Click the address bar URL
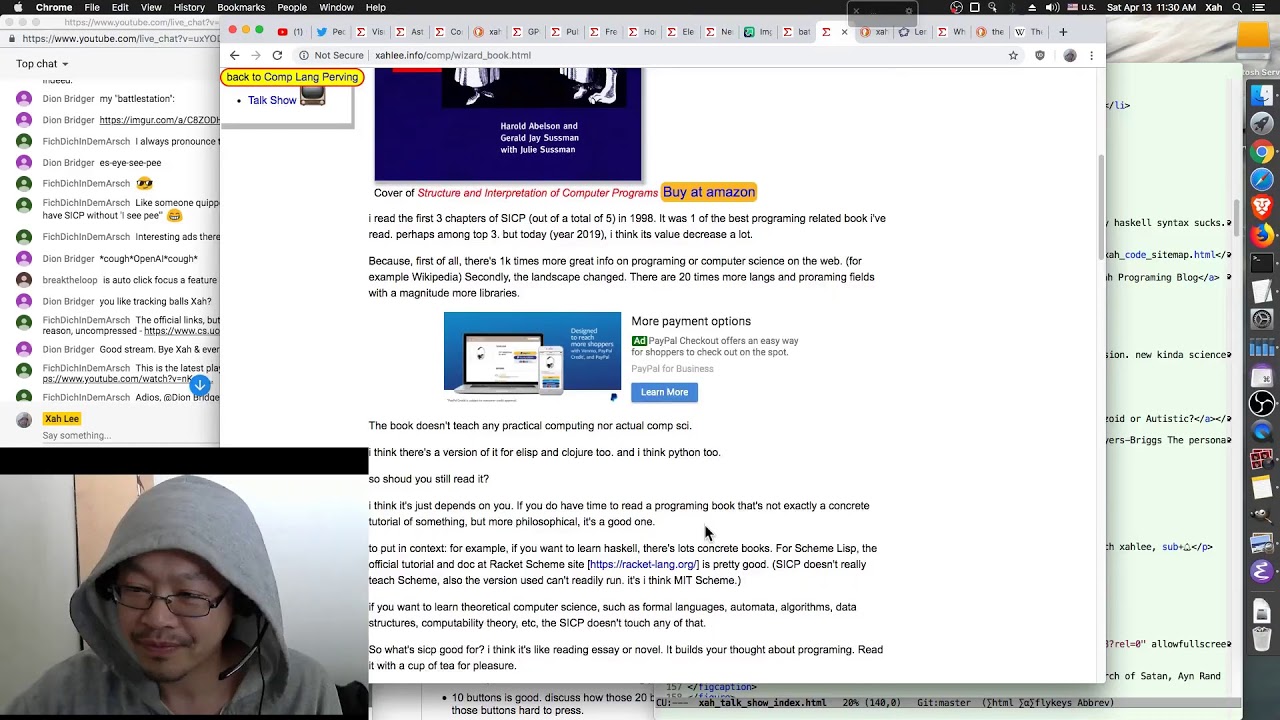Image resolution: width=1280 pixels, height=720 pixels. pos(453,56)
